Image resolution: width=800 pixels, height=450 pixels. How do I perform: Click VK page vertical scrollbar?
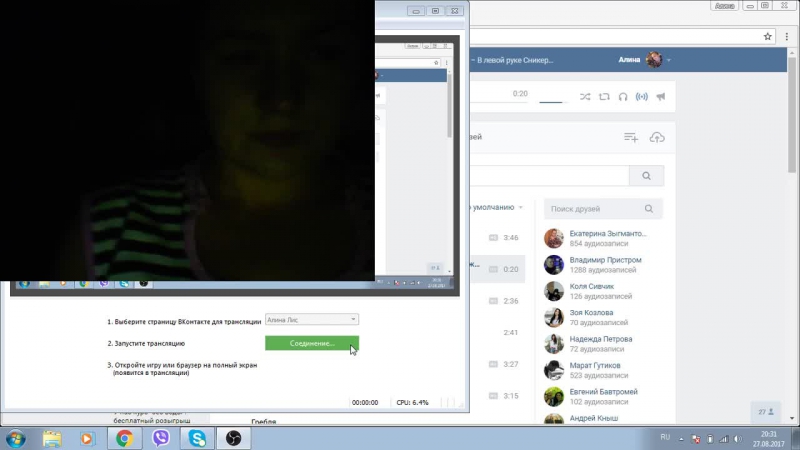click(x=792, y=115)
